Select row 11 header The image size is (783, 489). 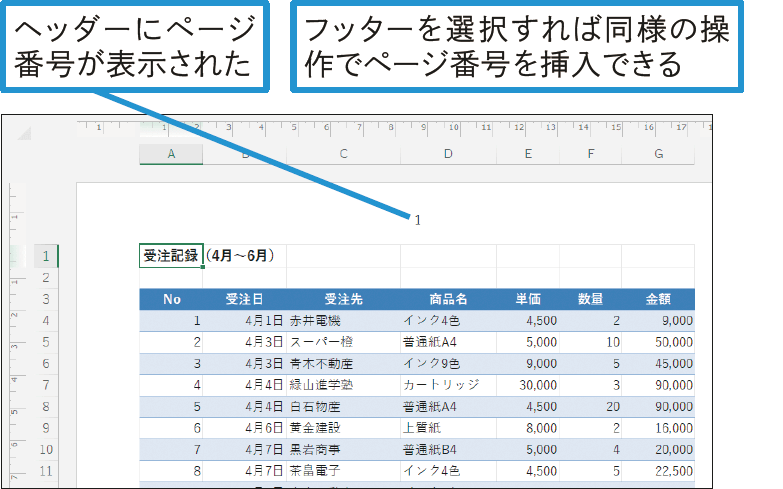click(x=46, y=471)
